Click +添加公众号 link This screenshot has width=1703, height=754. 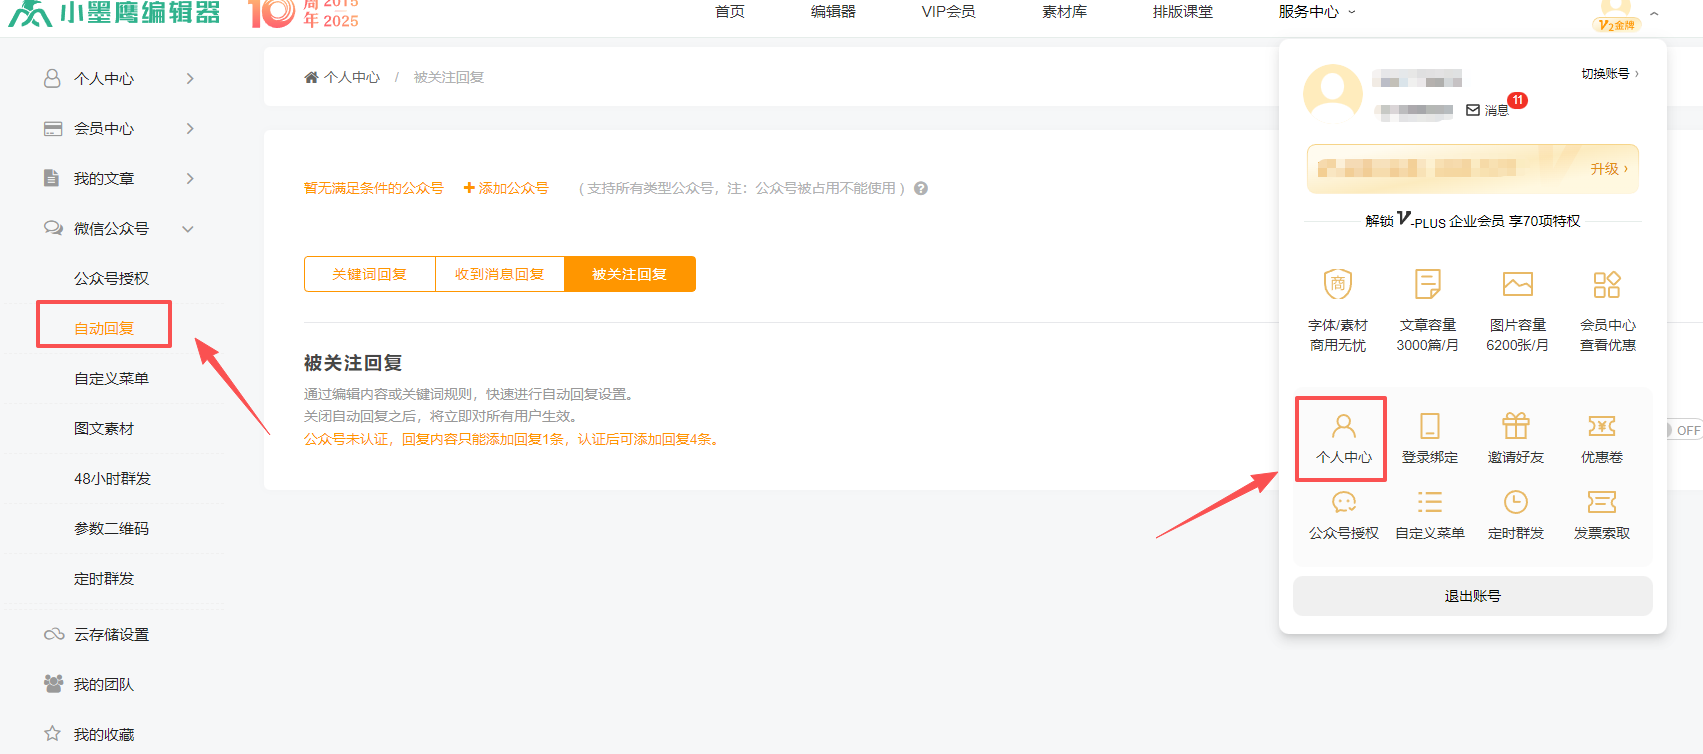(x=506, y=188)
